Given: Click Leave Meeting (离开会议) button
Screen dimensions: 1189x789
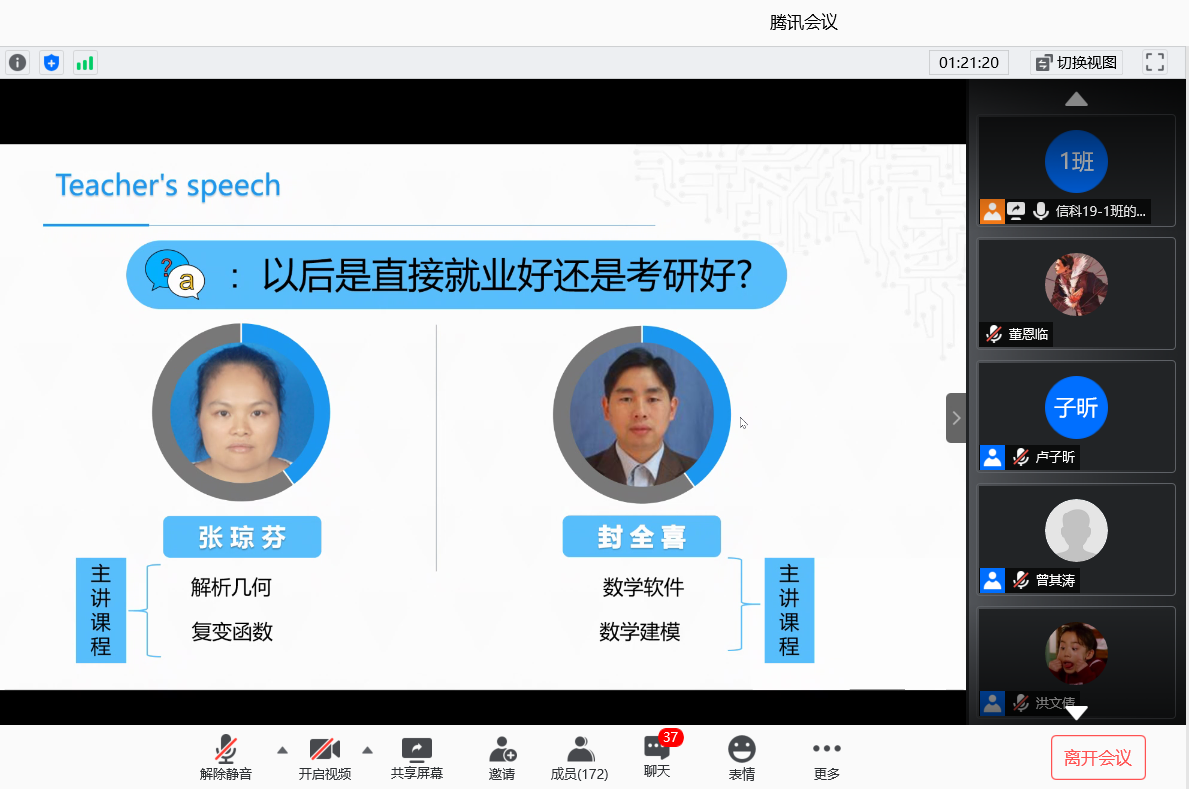Looking at the screenshot, I should 1097,757.
